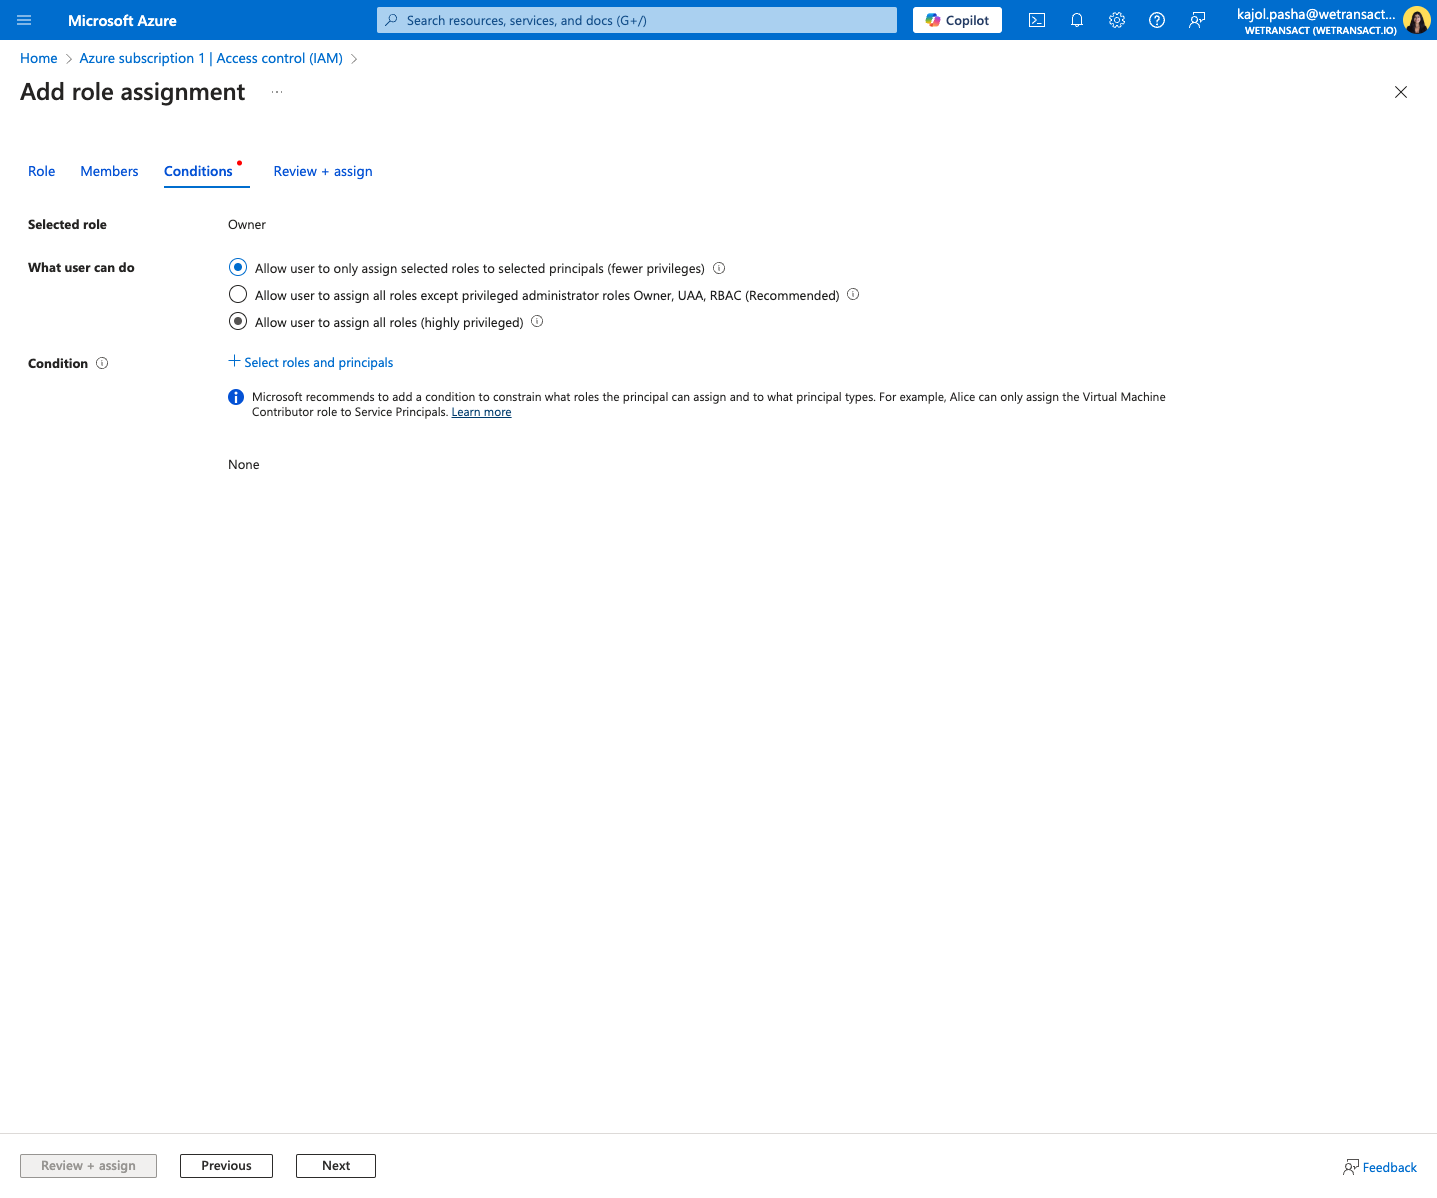This screenshot has width=1437, height=1198.
Task: Open Azure subscription 1 Access control breadcrumb
Action: click(x=211, y=58)
